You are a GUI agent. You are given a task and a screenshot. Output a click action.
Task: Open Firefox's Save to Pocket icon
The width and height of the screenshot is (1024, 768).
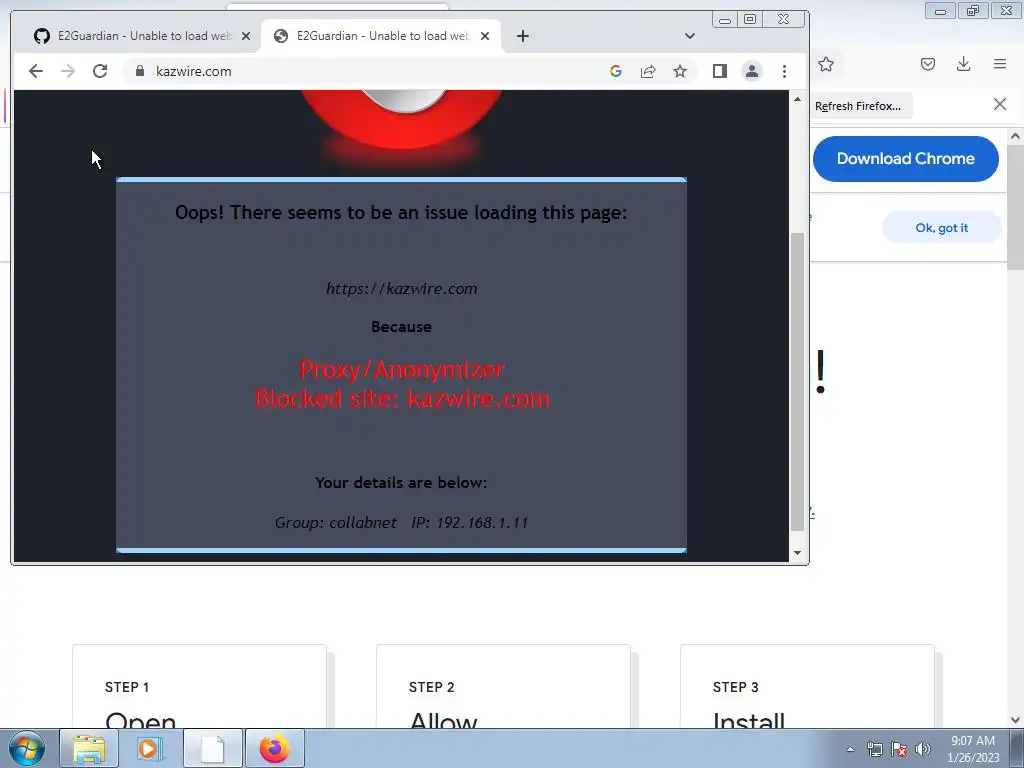(928, 64)
